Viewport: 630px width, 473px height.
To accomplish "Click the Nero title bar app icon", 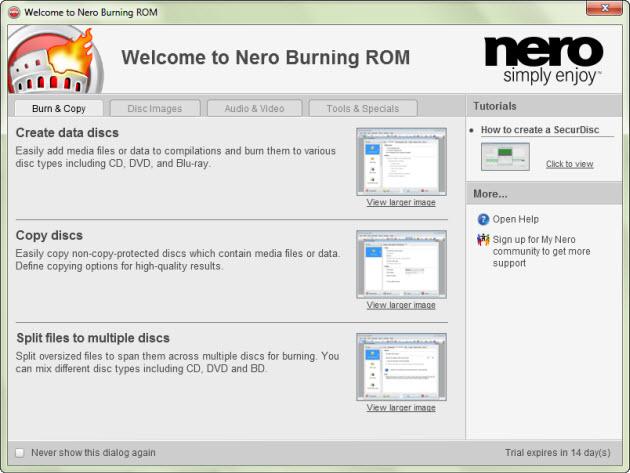I will click(14, 12).
